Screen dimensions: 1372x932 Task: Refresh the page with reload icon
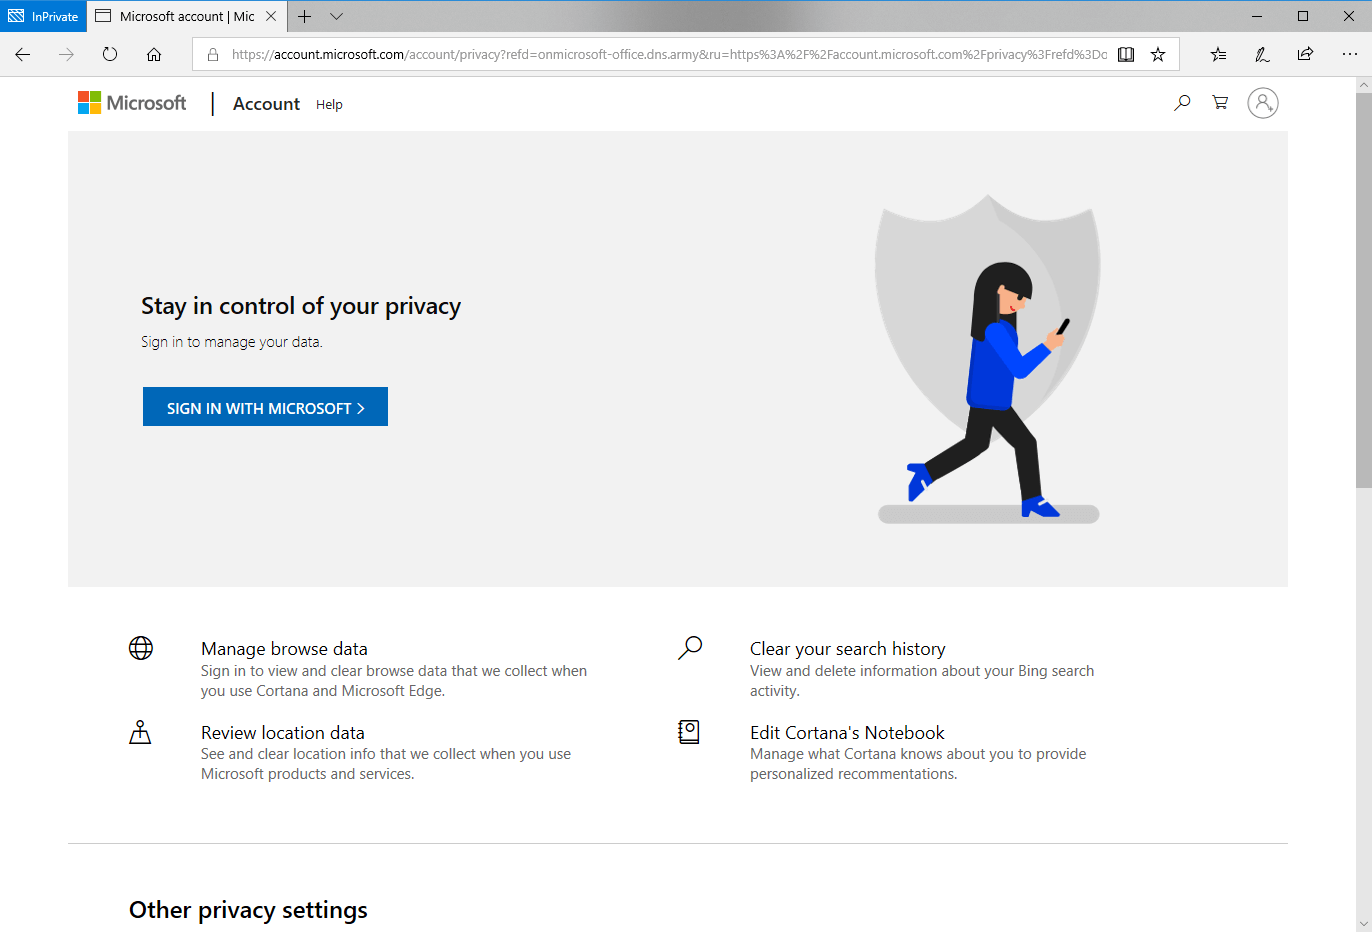pos(110,54)
